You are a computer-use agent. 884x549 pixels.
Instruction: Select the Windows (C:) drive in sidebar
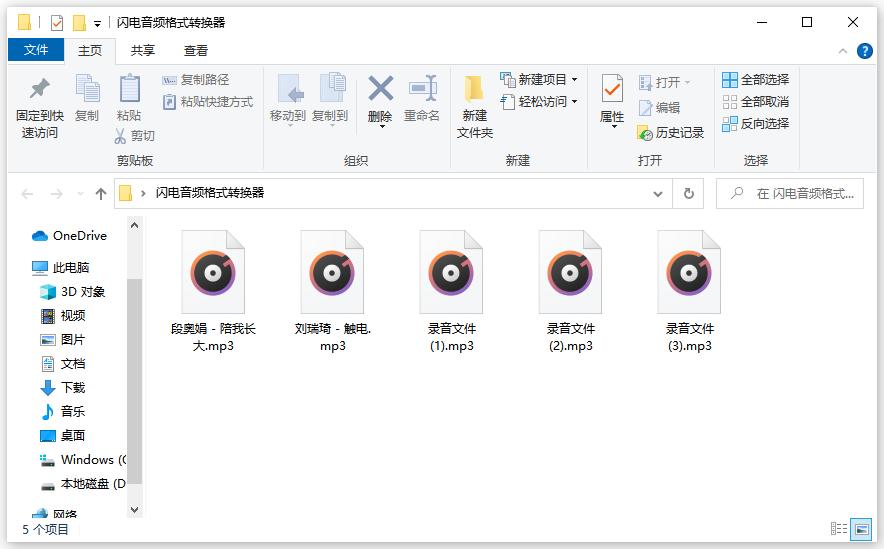(83, 459)
